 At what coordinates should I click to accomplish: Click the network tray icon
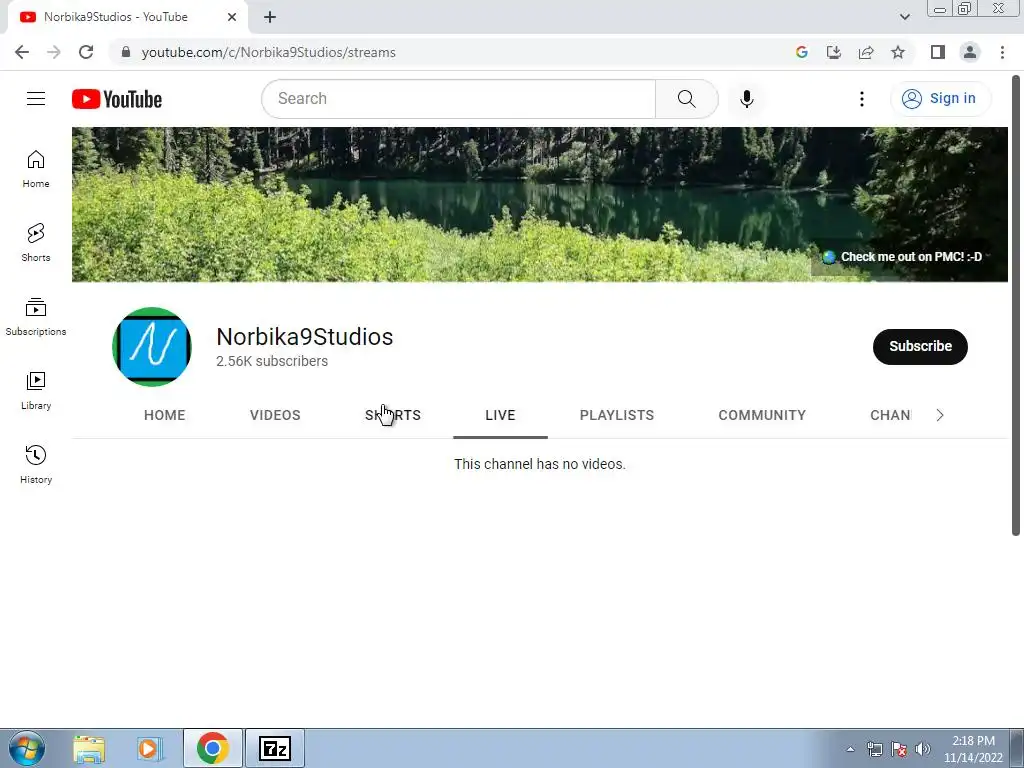874,749
